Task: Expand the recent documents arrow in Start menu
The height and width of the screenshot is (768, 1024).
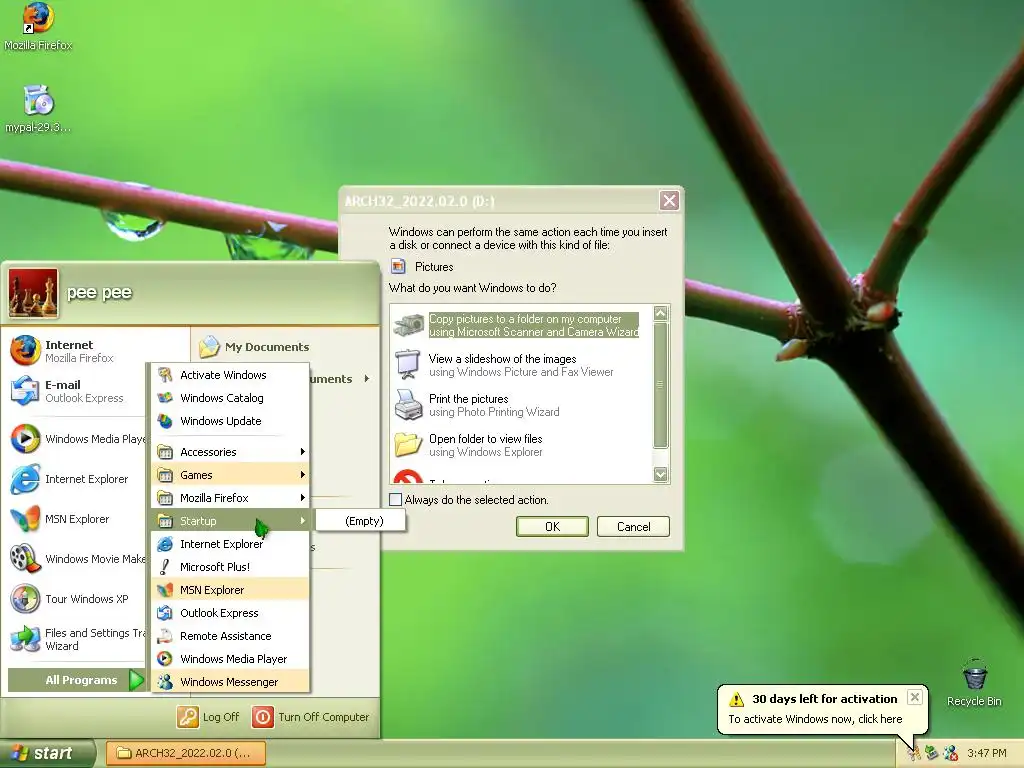Action: pos(367,378)
